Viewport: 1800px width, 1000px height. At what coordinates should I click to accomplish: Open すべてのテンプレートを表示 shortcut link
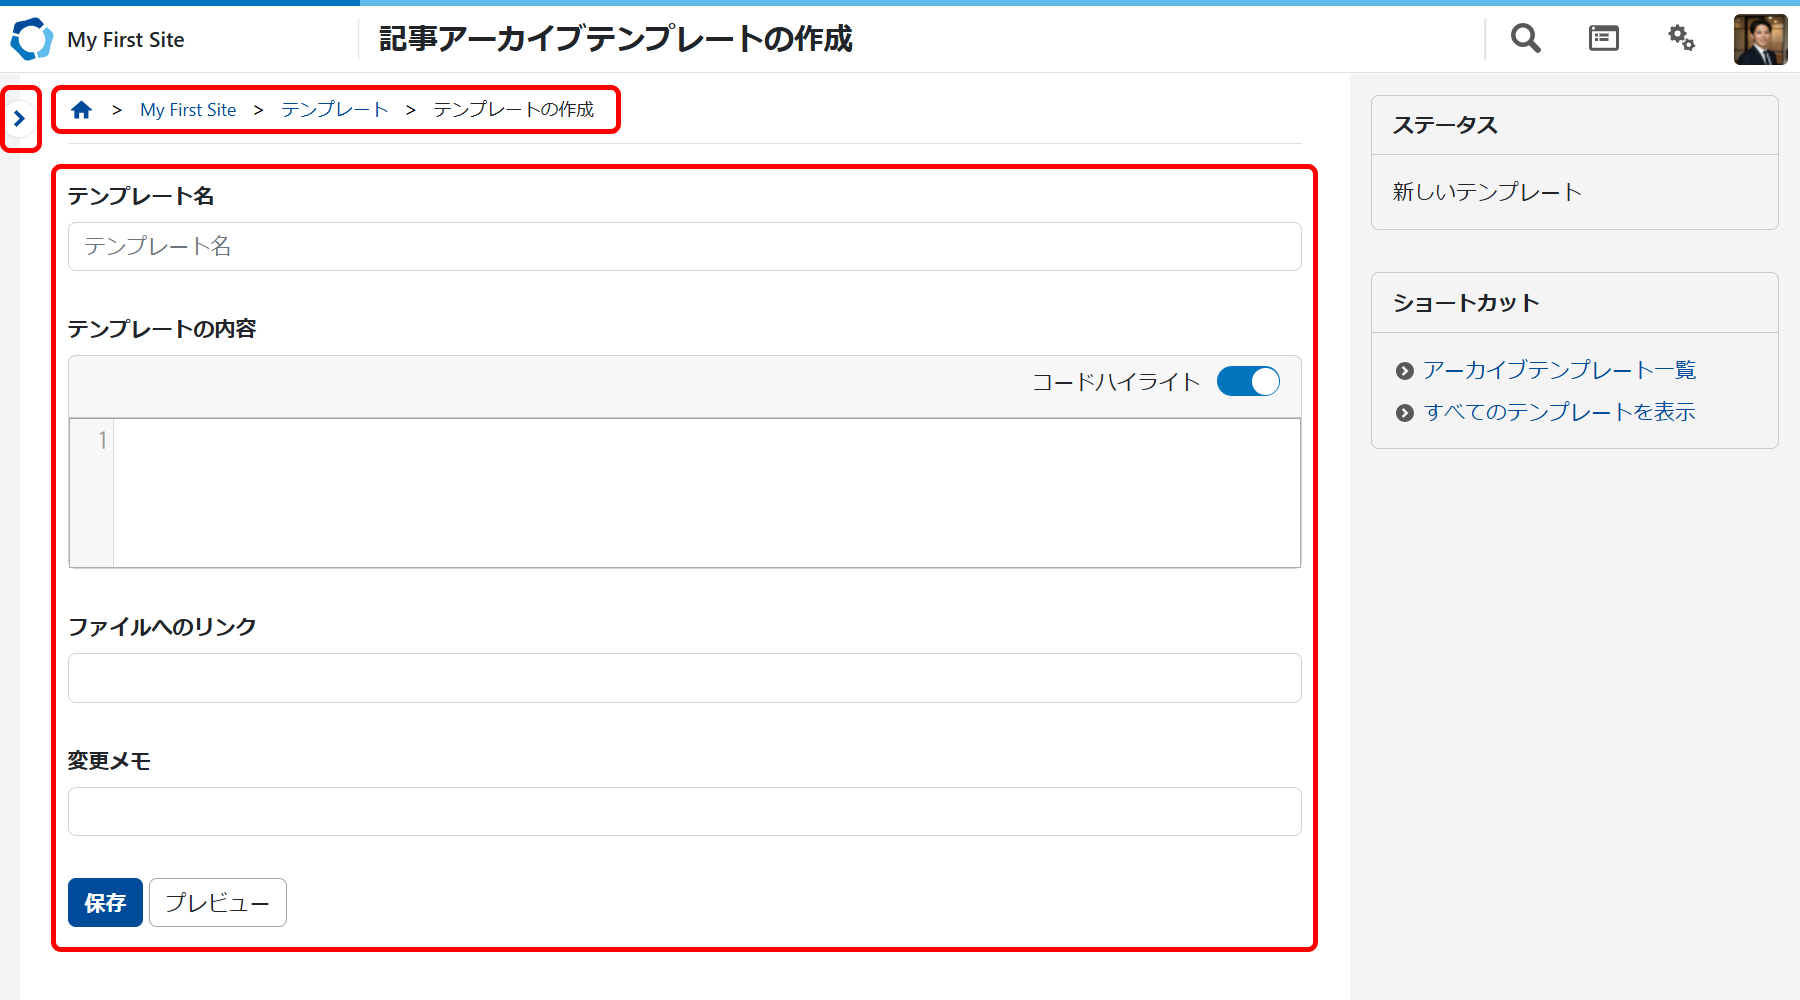(1559, 412)
